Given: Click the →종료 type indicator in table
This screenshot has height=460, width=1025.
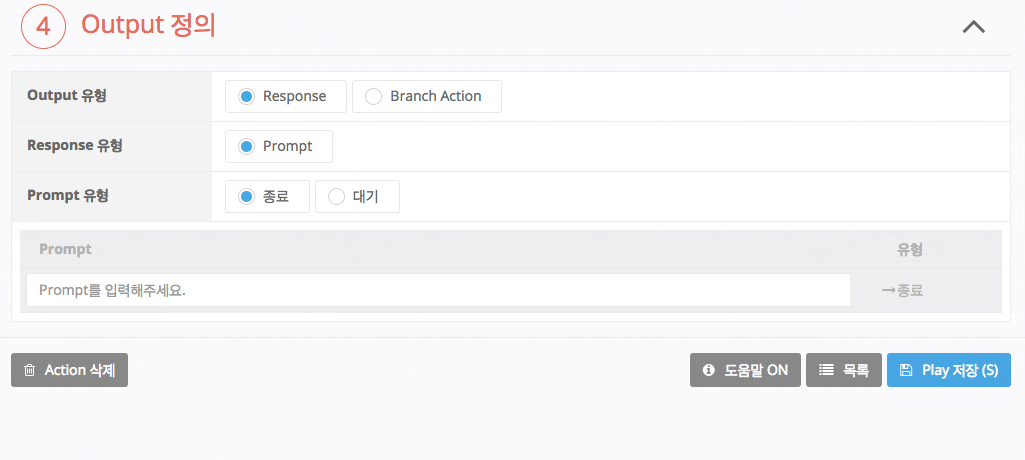Looking at the screenshot, I should [x=902, y=291].
